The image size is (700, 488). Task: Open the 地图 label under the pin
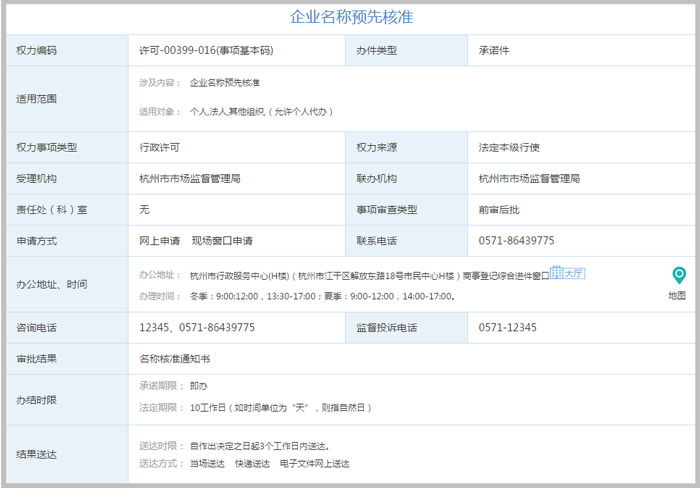pyautogui.click(x=677, y=295)
